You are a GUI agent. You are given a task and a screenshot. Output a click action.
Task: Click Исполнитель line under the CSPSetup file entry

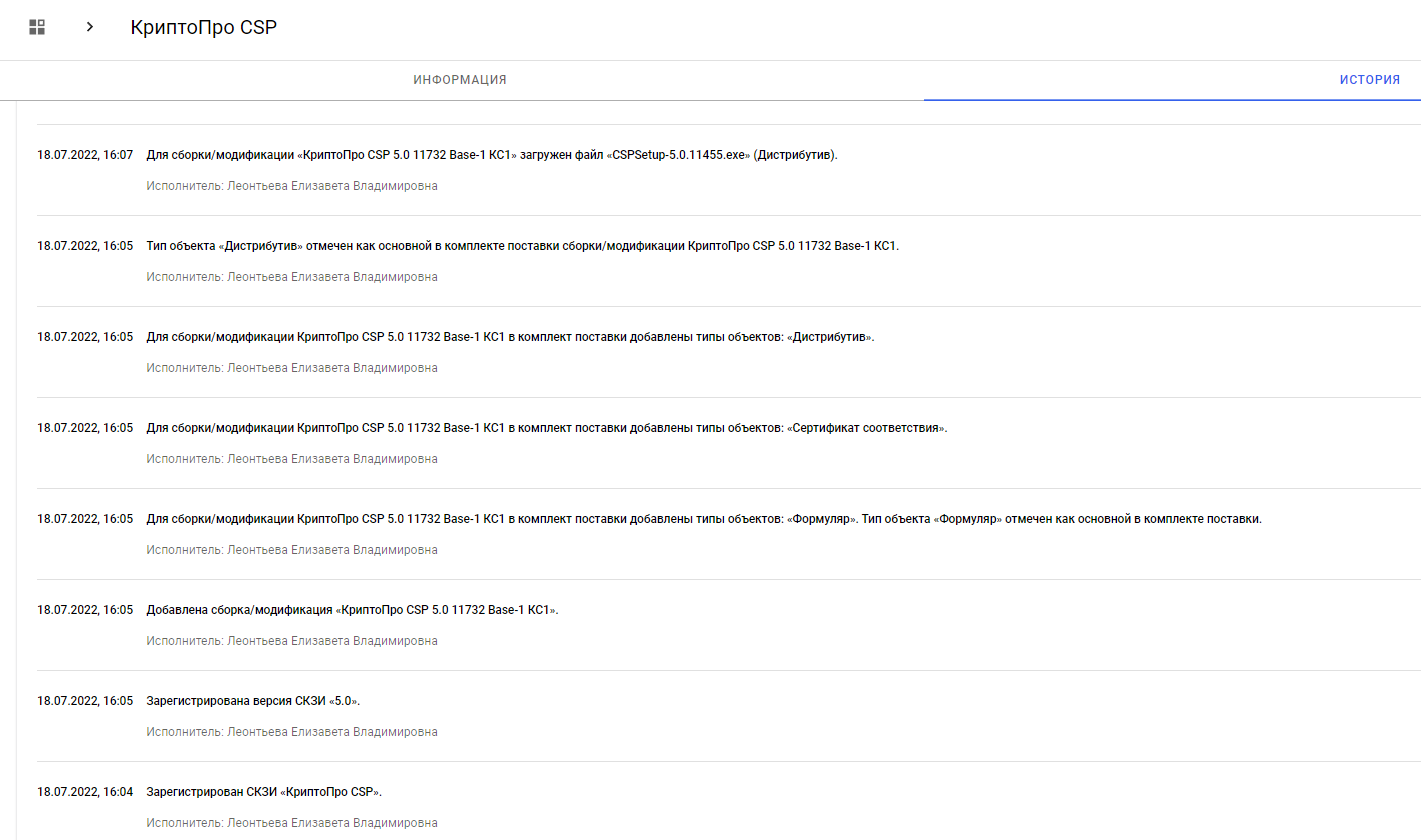(292, 186)
